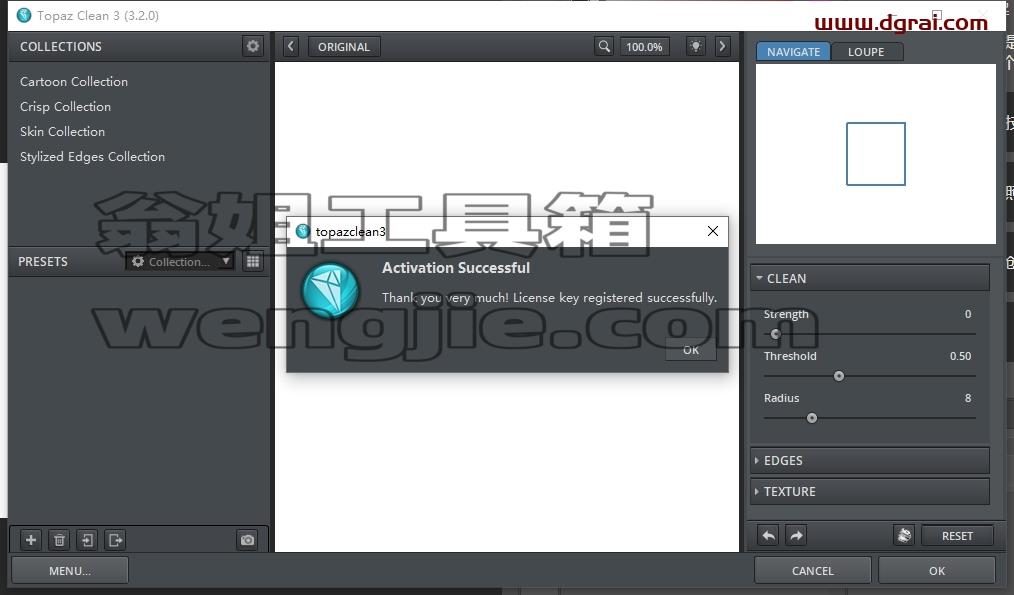Viewport: 1014px width, 595px height.
Task: Toggle the ORIGINAL view button
Action: coord(344,47)
